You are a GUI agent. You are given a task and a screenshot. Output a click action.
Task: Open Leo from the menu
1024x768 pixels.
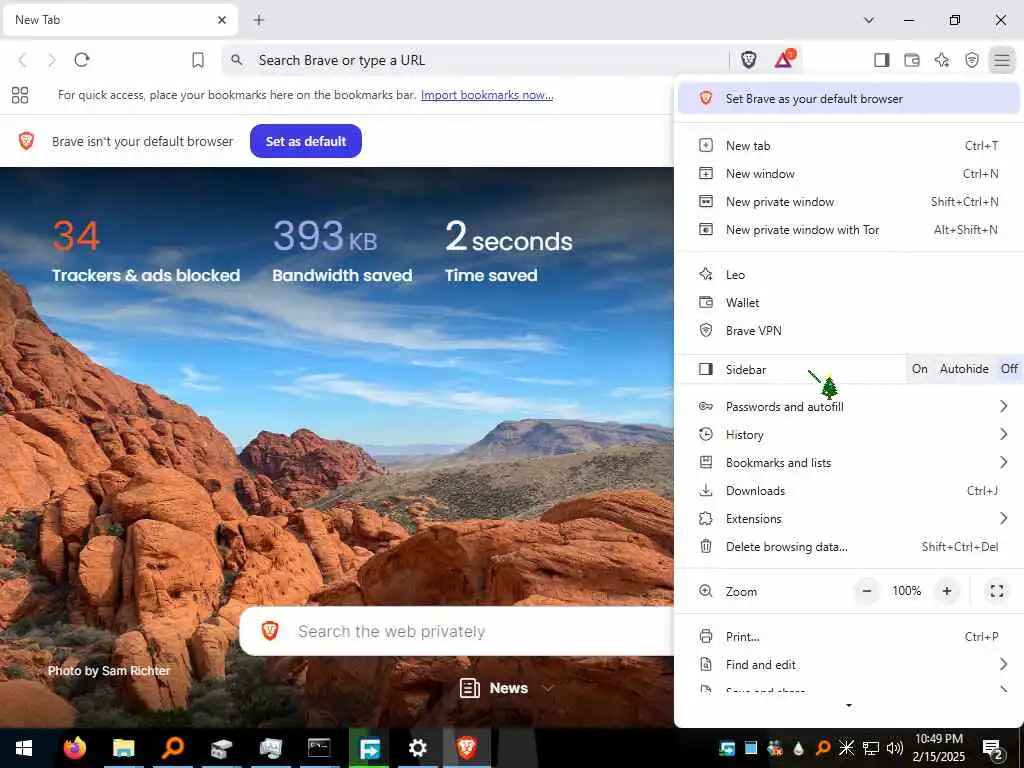[x=849, y=274]
